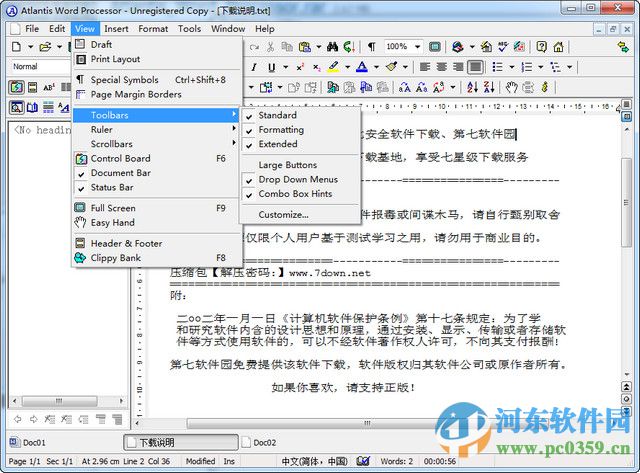Open the Format menu
Screen dimensions: 640x473
pyautogui.click(x=153, y=29)
